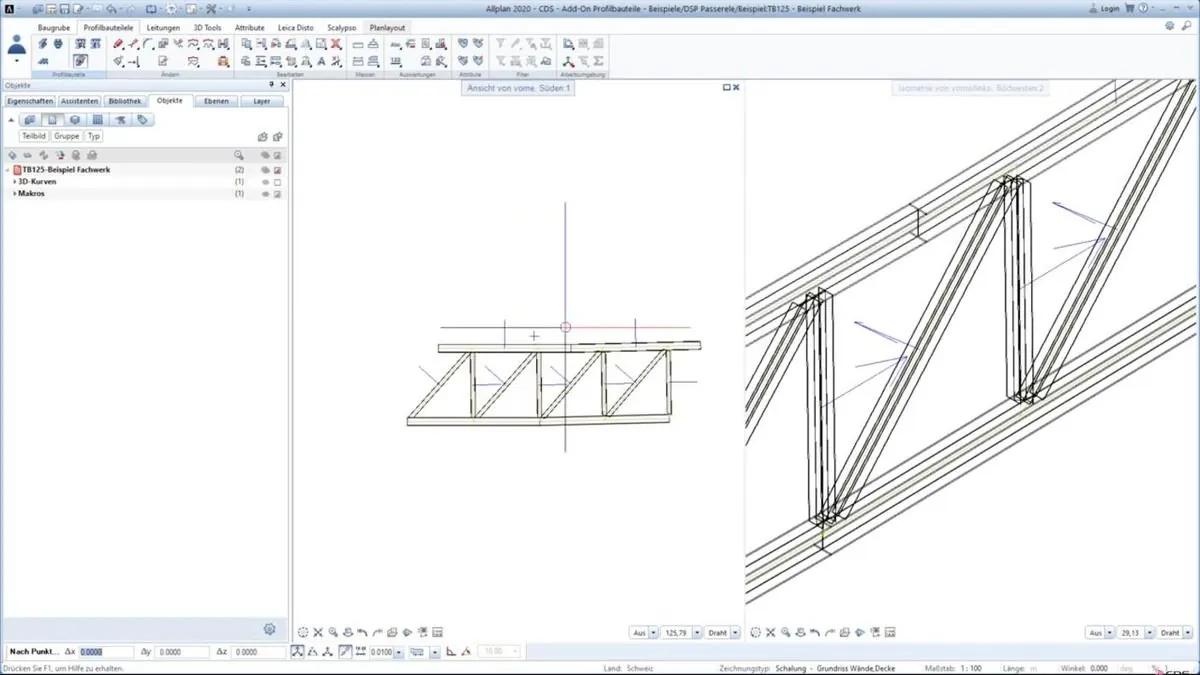Click the Δy coordinate input field

point(182,652)
